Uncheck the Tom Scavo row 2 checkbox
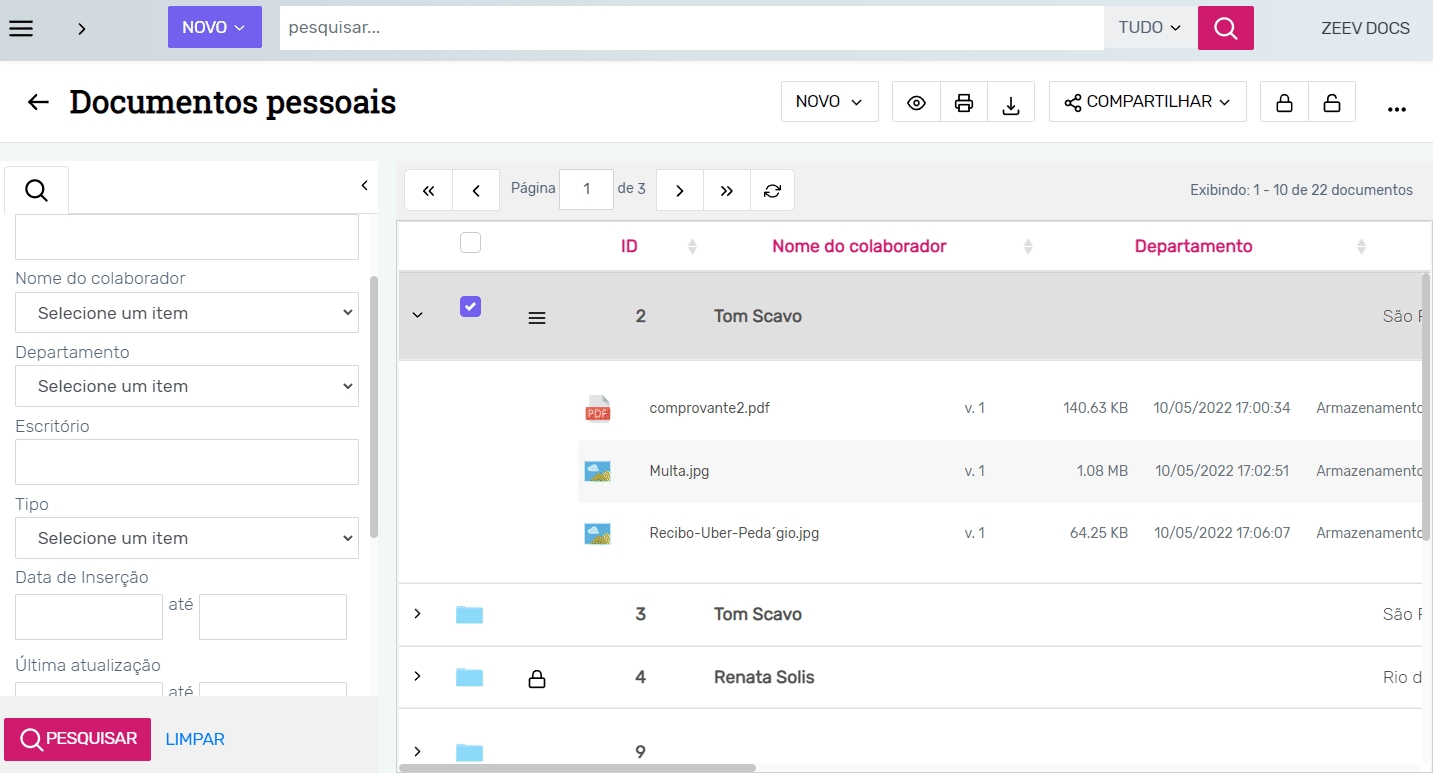The height and width of the screenshot is (773, 1433). point(470,307)
